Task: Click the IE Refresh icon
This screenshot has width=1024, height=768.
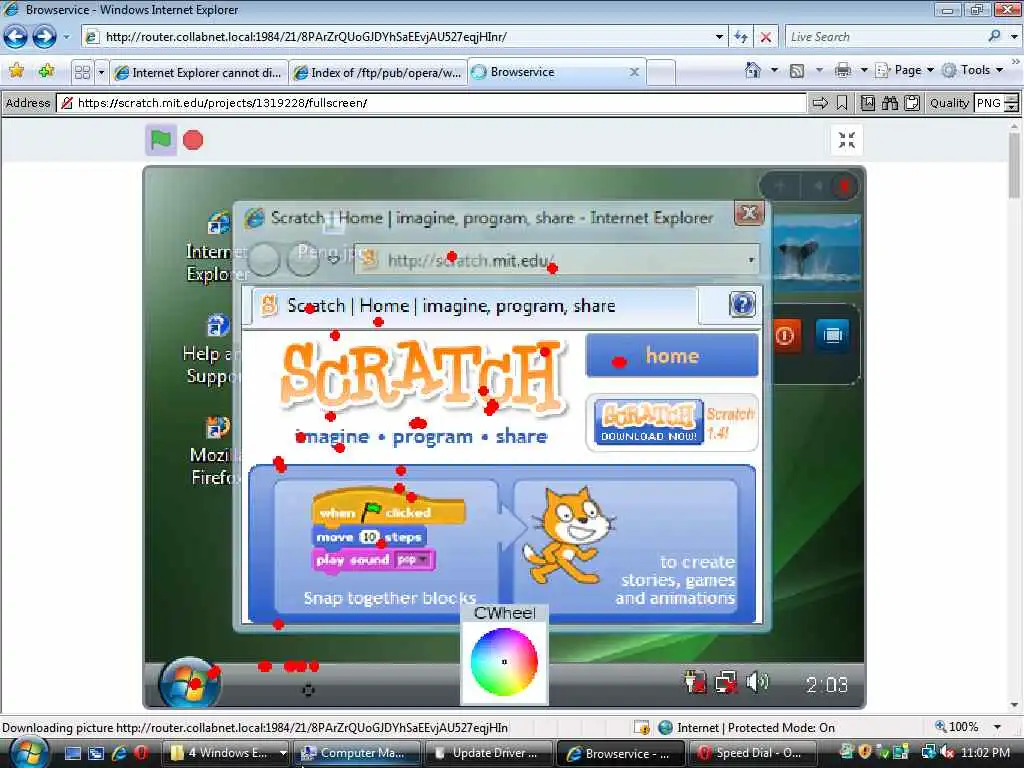Action: [741, 37]
